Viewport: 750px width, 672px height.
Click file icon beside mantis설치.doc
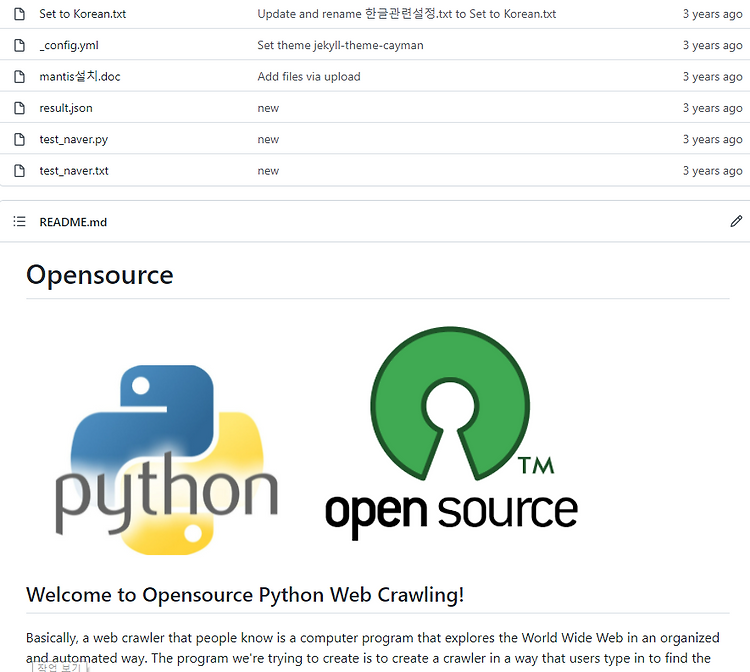(20, 77)
